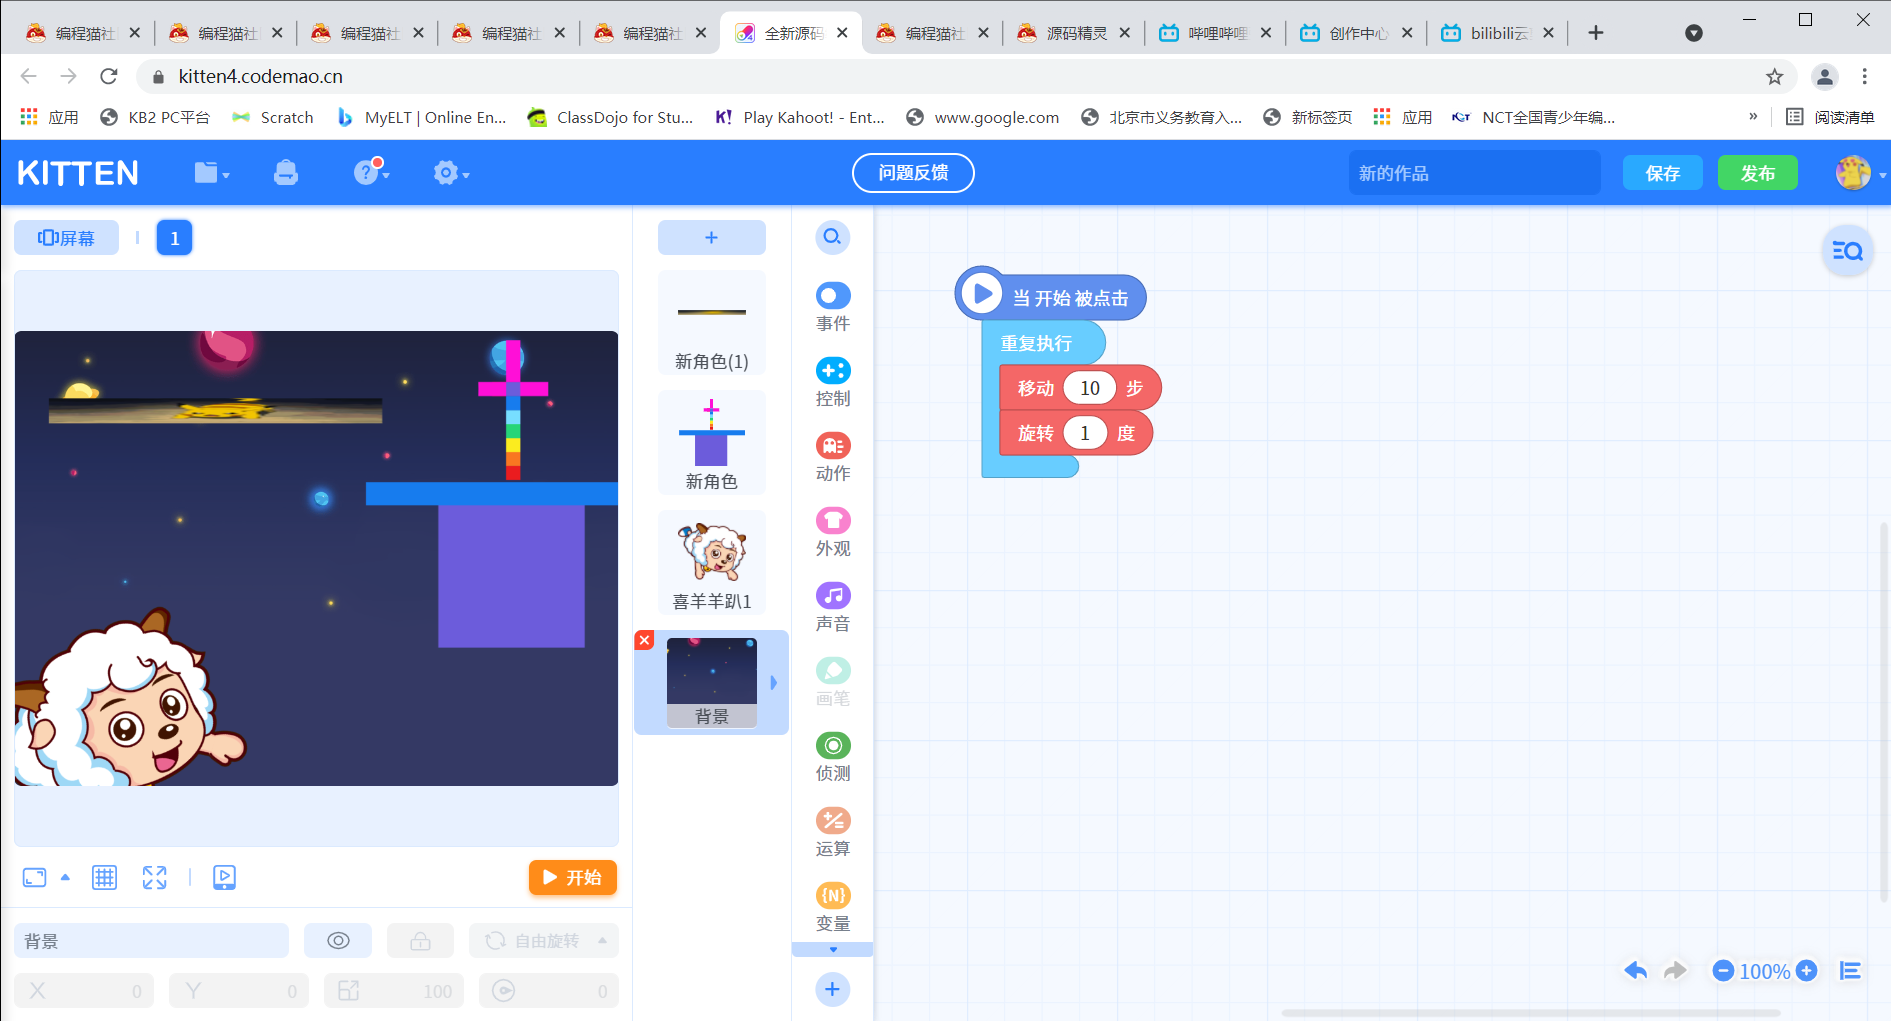The height and width of the screenshot is (1021, 1891).
Task: Toggle the stage grid display
Action: pyautogui.click(x=104, y=877)
